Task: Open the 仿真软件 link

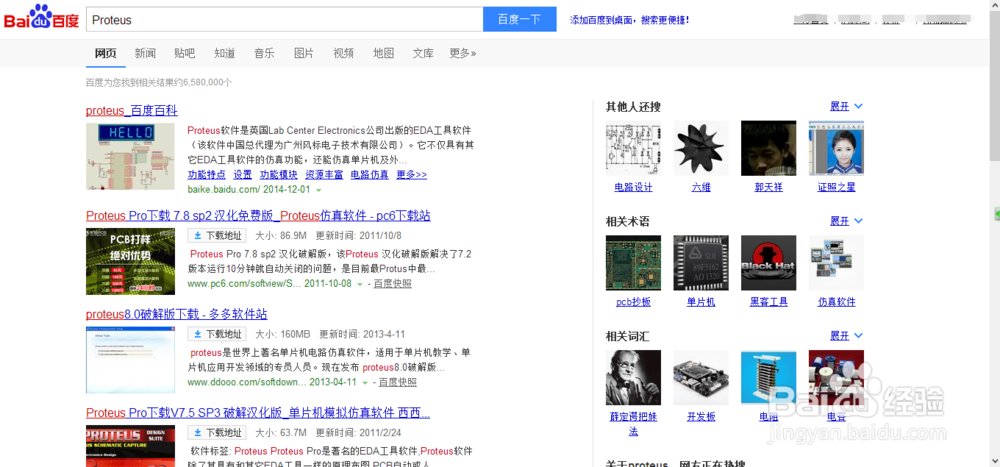Action: [836, 302]
